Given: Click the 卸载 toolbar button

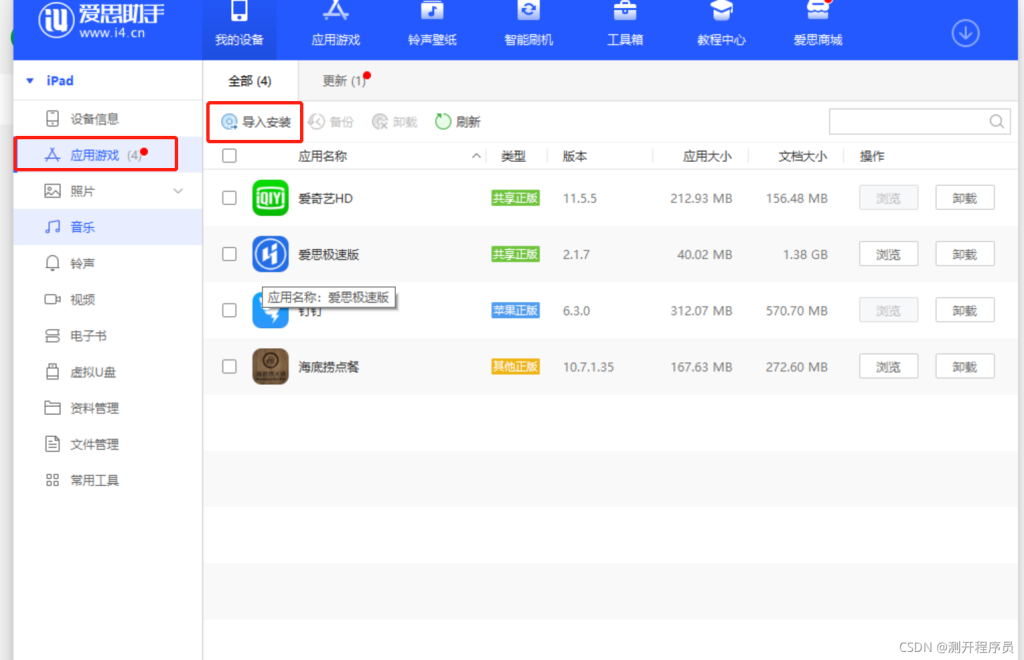Looking at the screenshot, I should point(394,122).
